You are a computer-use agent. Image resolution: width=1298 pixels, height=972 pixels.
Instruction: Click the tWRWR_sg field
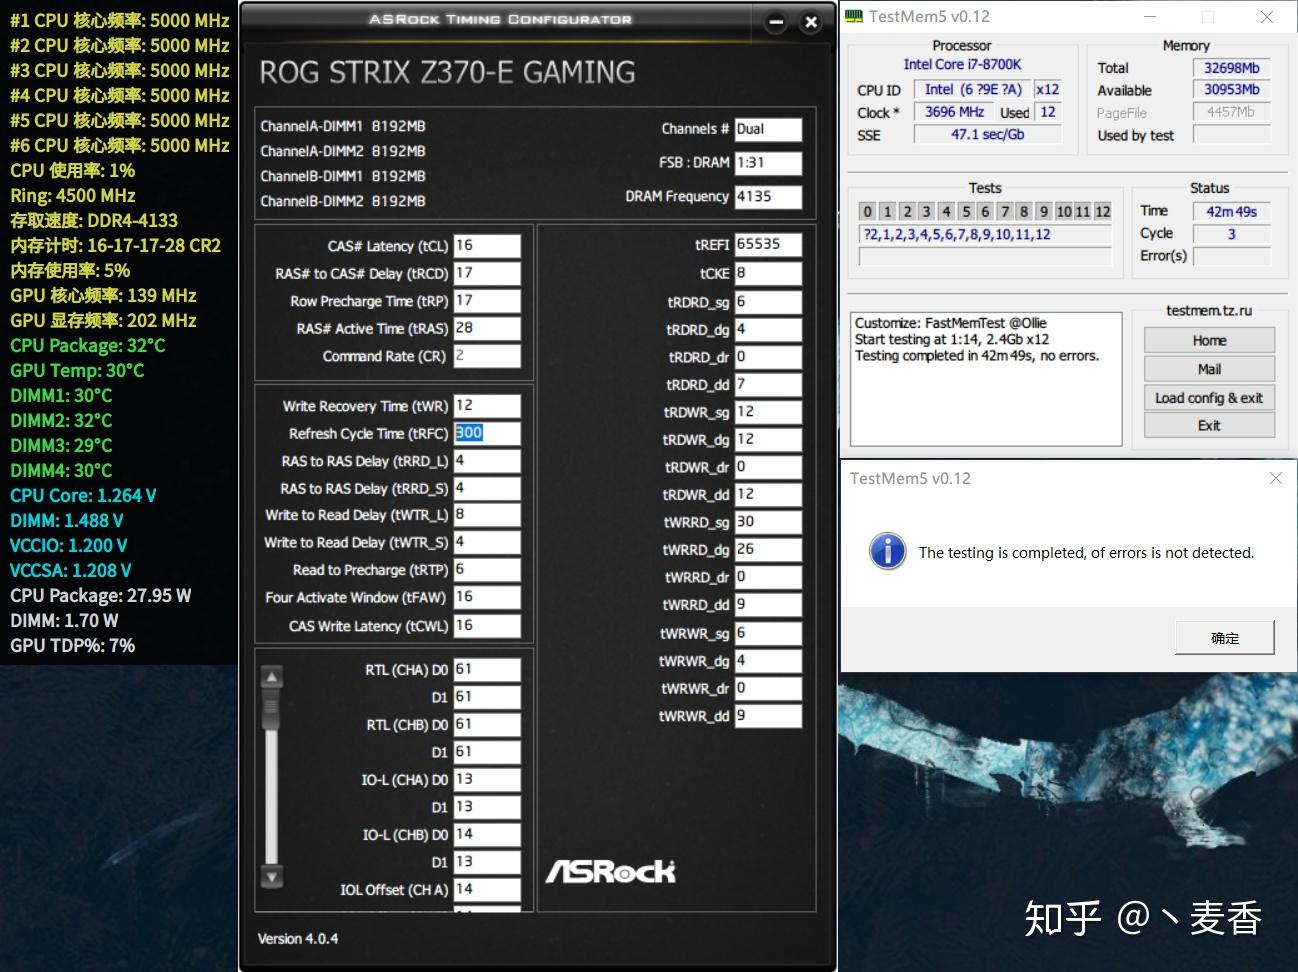pos(768,633)
